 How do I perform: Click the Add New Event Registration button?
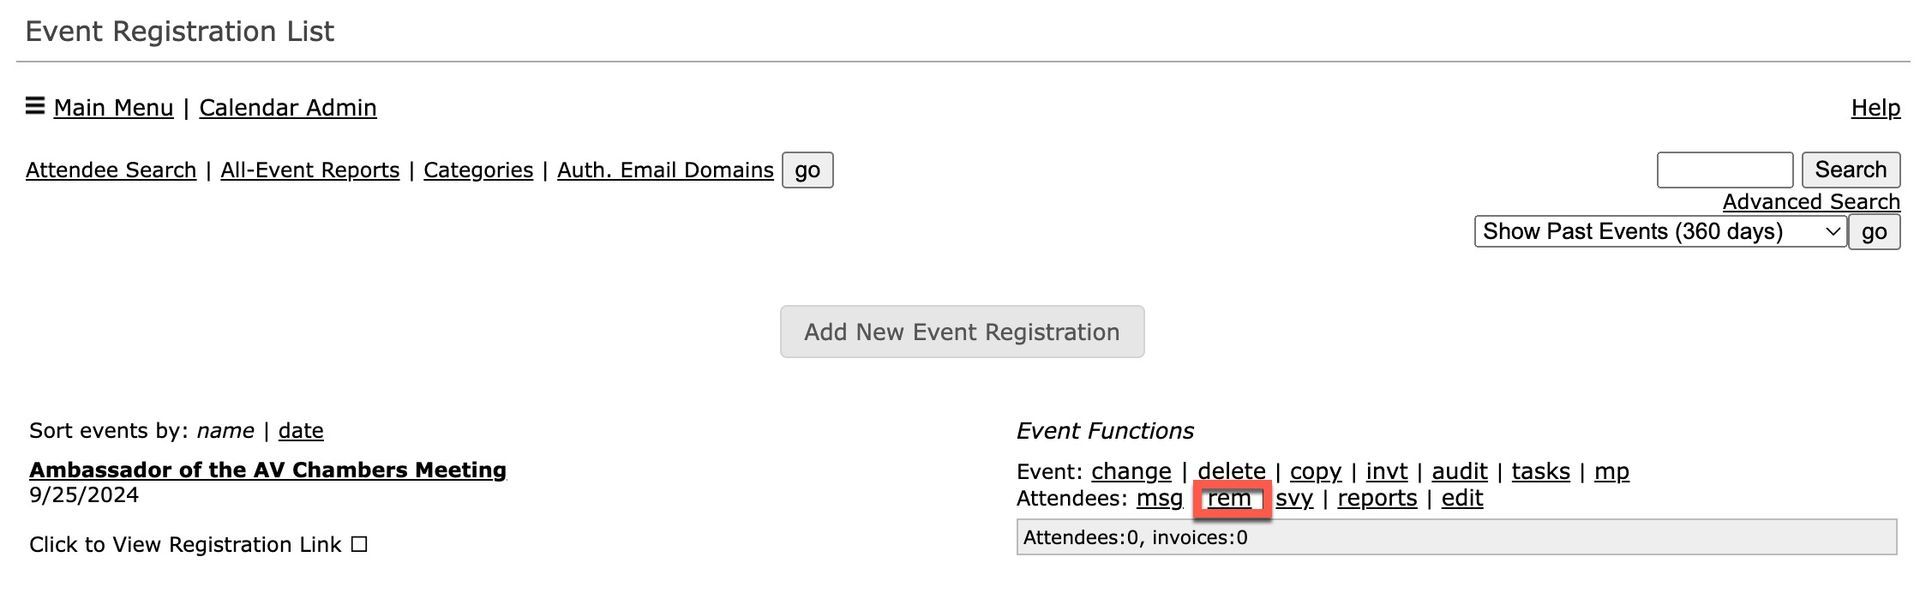click(961, 331)
